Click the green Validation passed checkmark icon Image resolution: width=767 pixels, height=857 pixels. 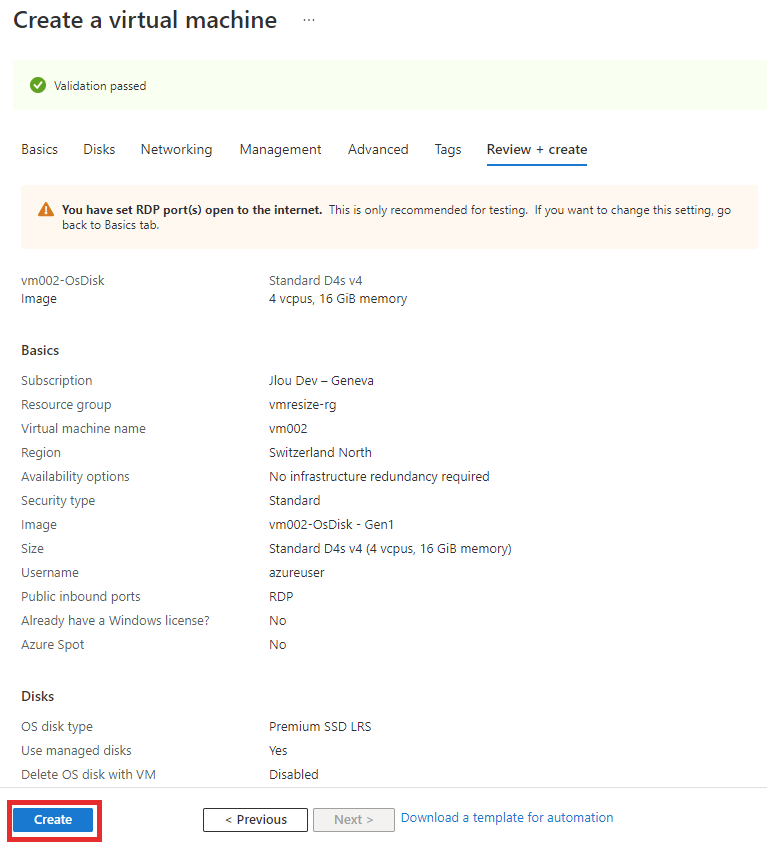pyautogui.click(x=38, y=85)
